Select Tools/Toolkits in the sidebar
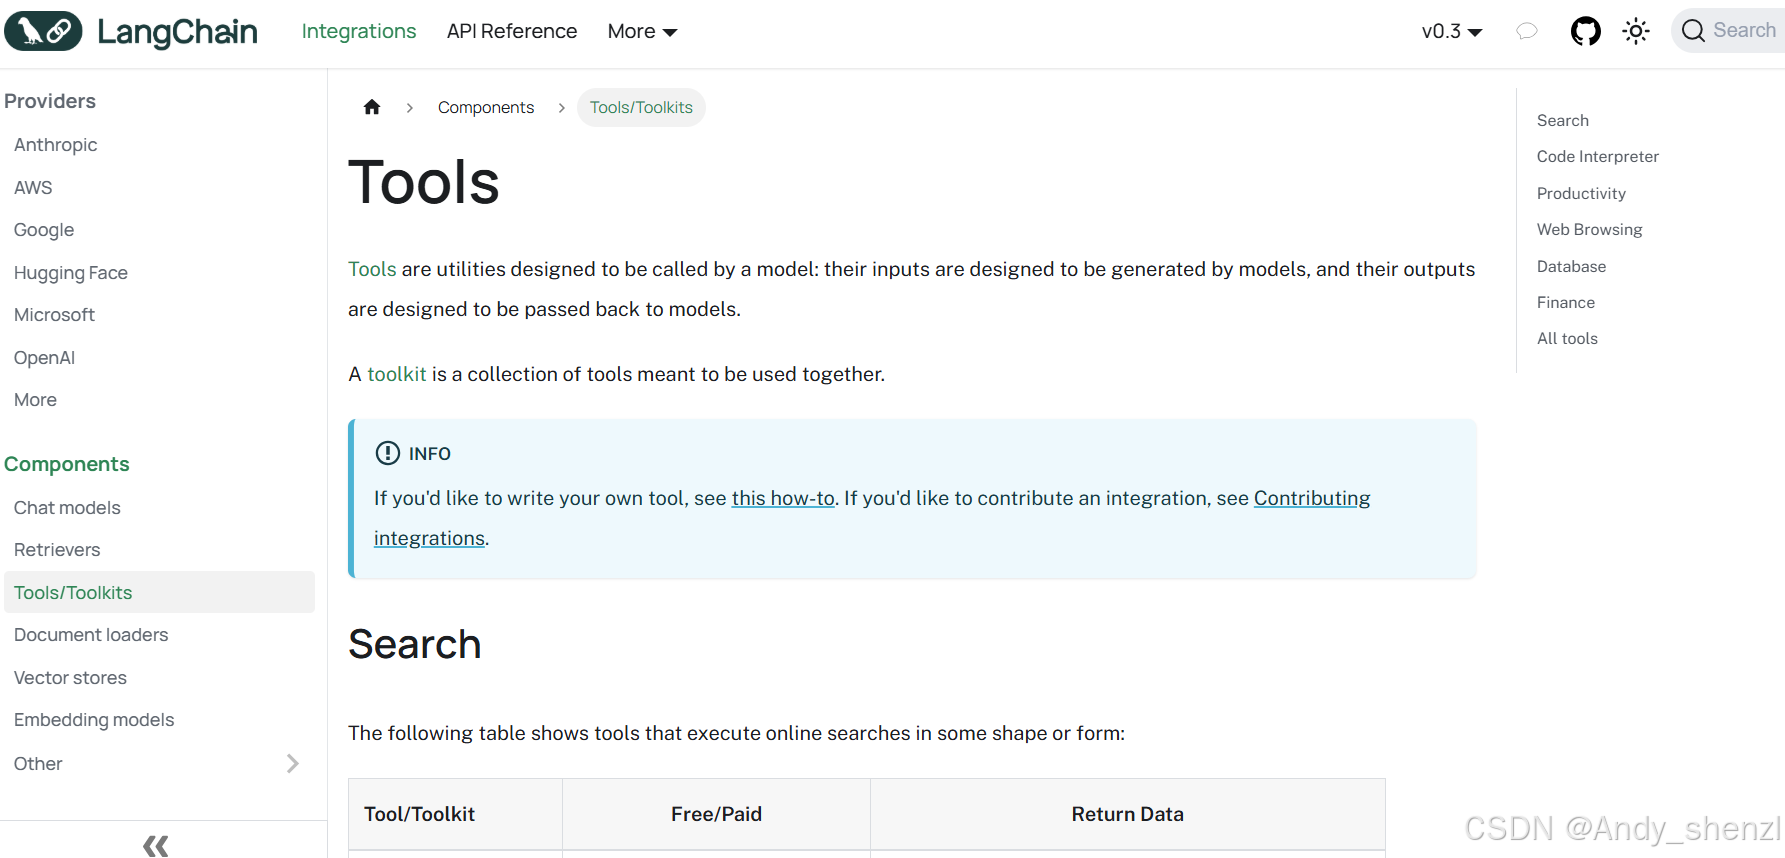This screenshot has width=1785, height=858. tap(159, 592)
